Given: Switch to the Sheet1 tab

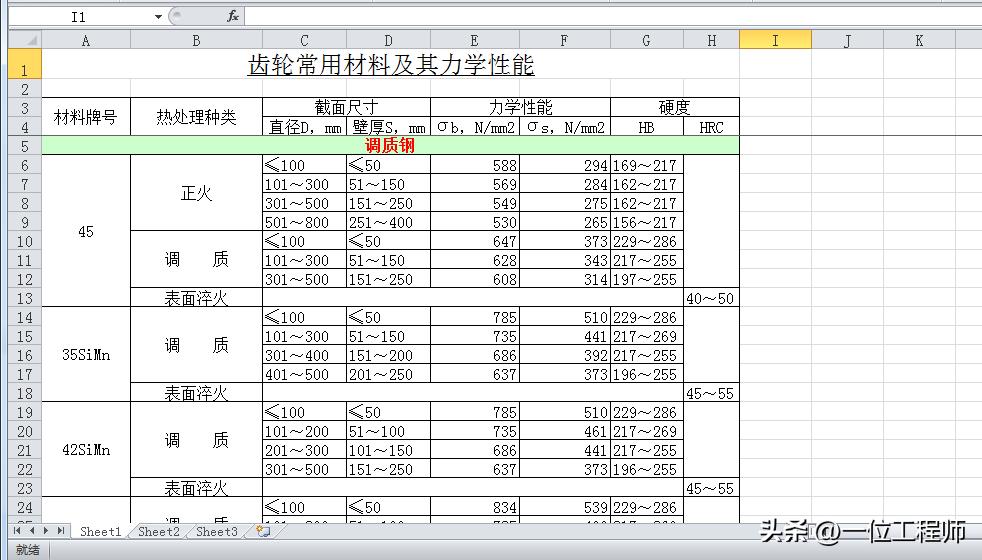Looking at the screenshot, I should click(x=100, y=531).
